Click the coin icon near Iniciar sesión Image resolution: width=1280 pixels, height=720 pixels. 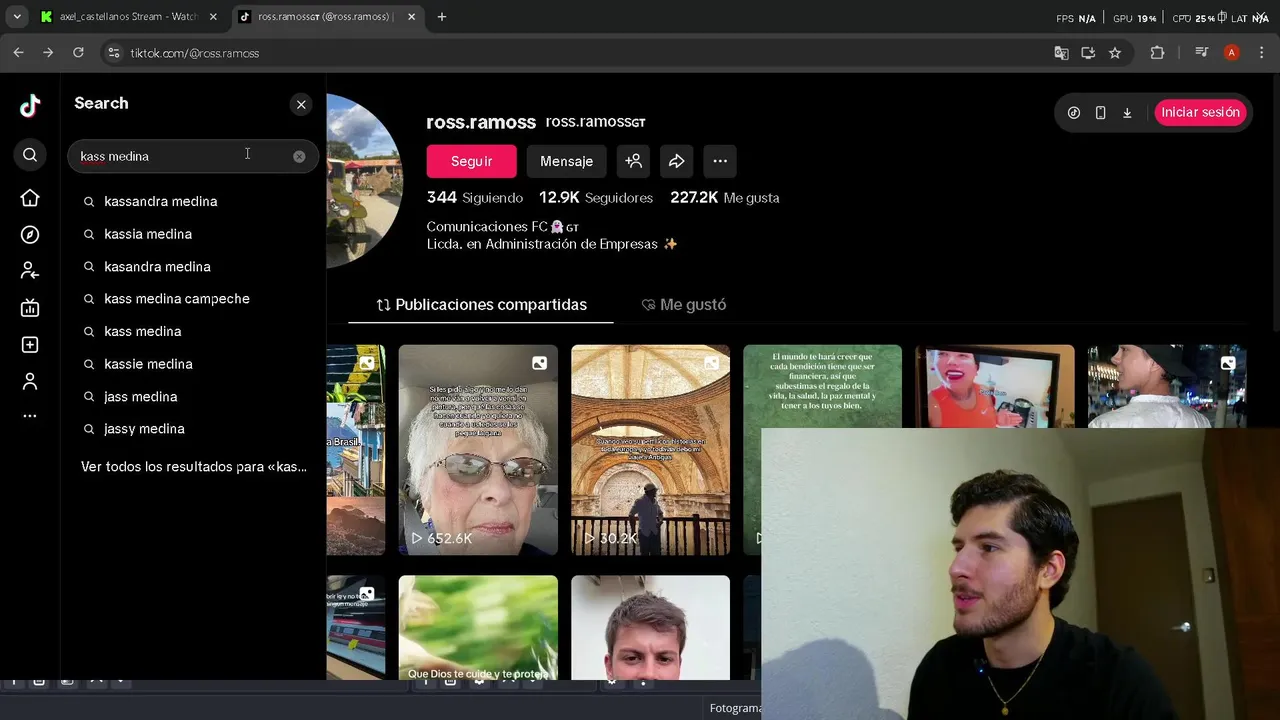[1074, 113]
